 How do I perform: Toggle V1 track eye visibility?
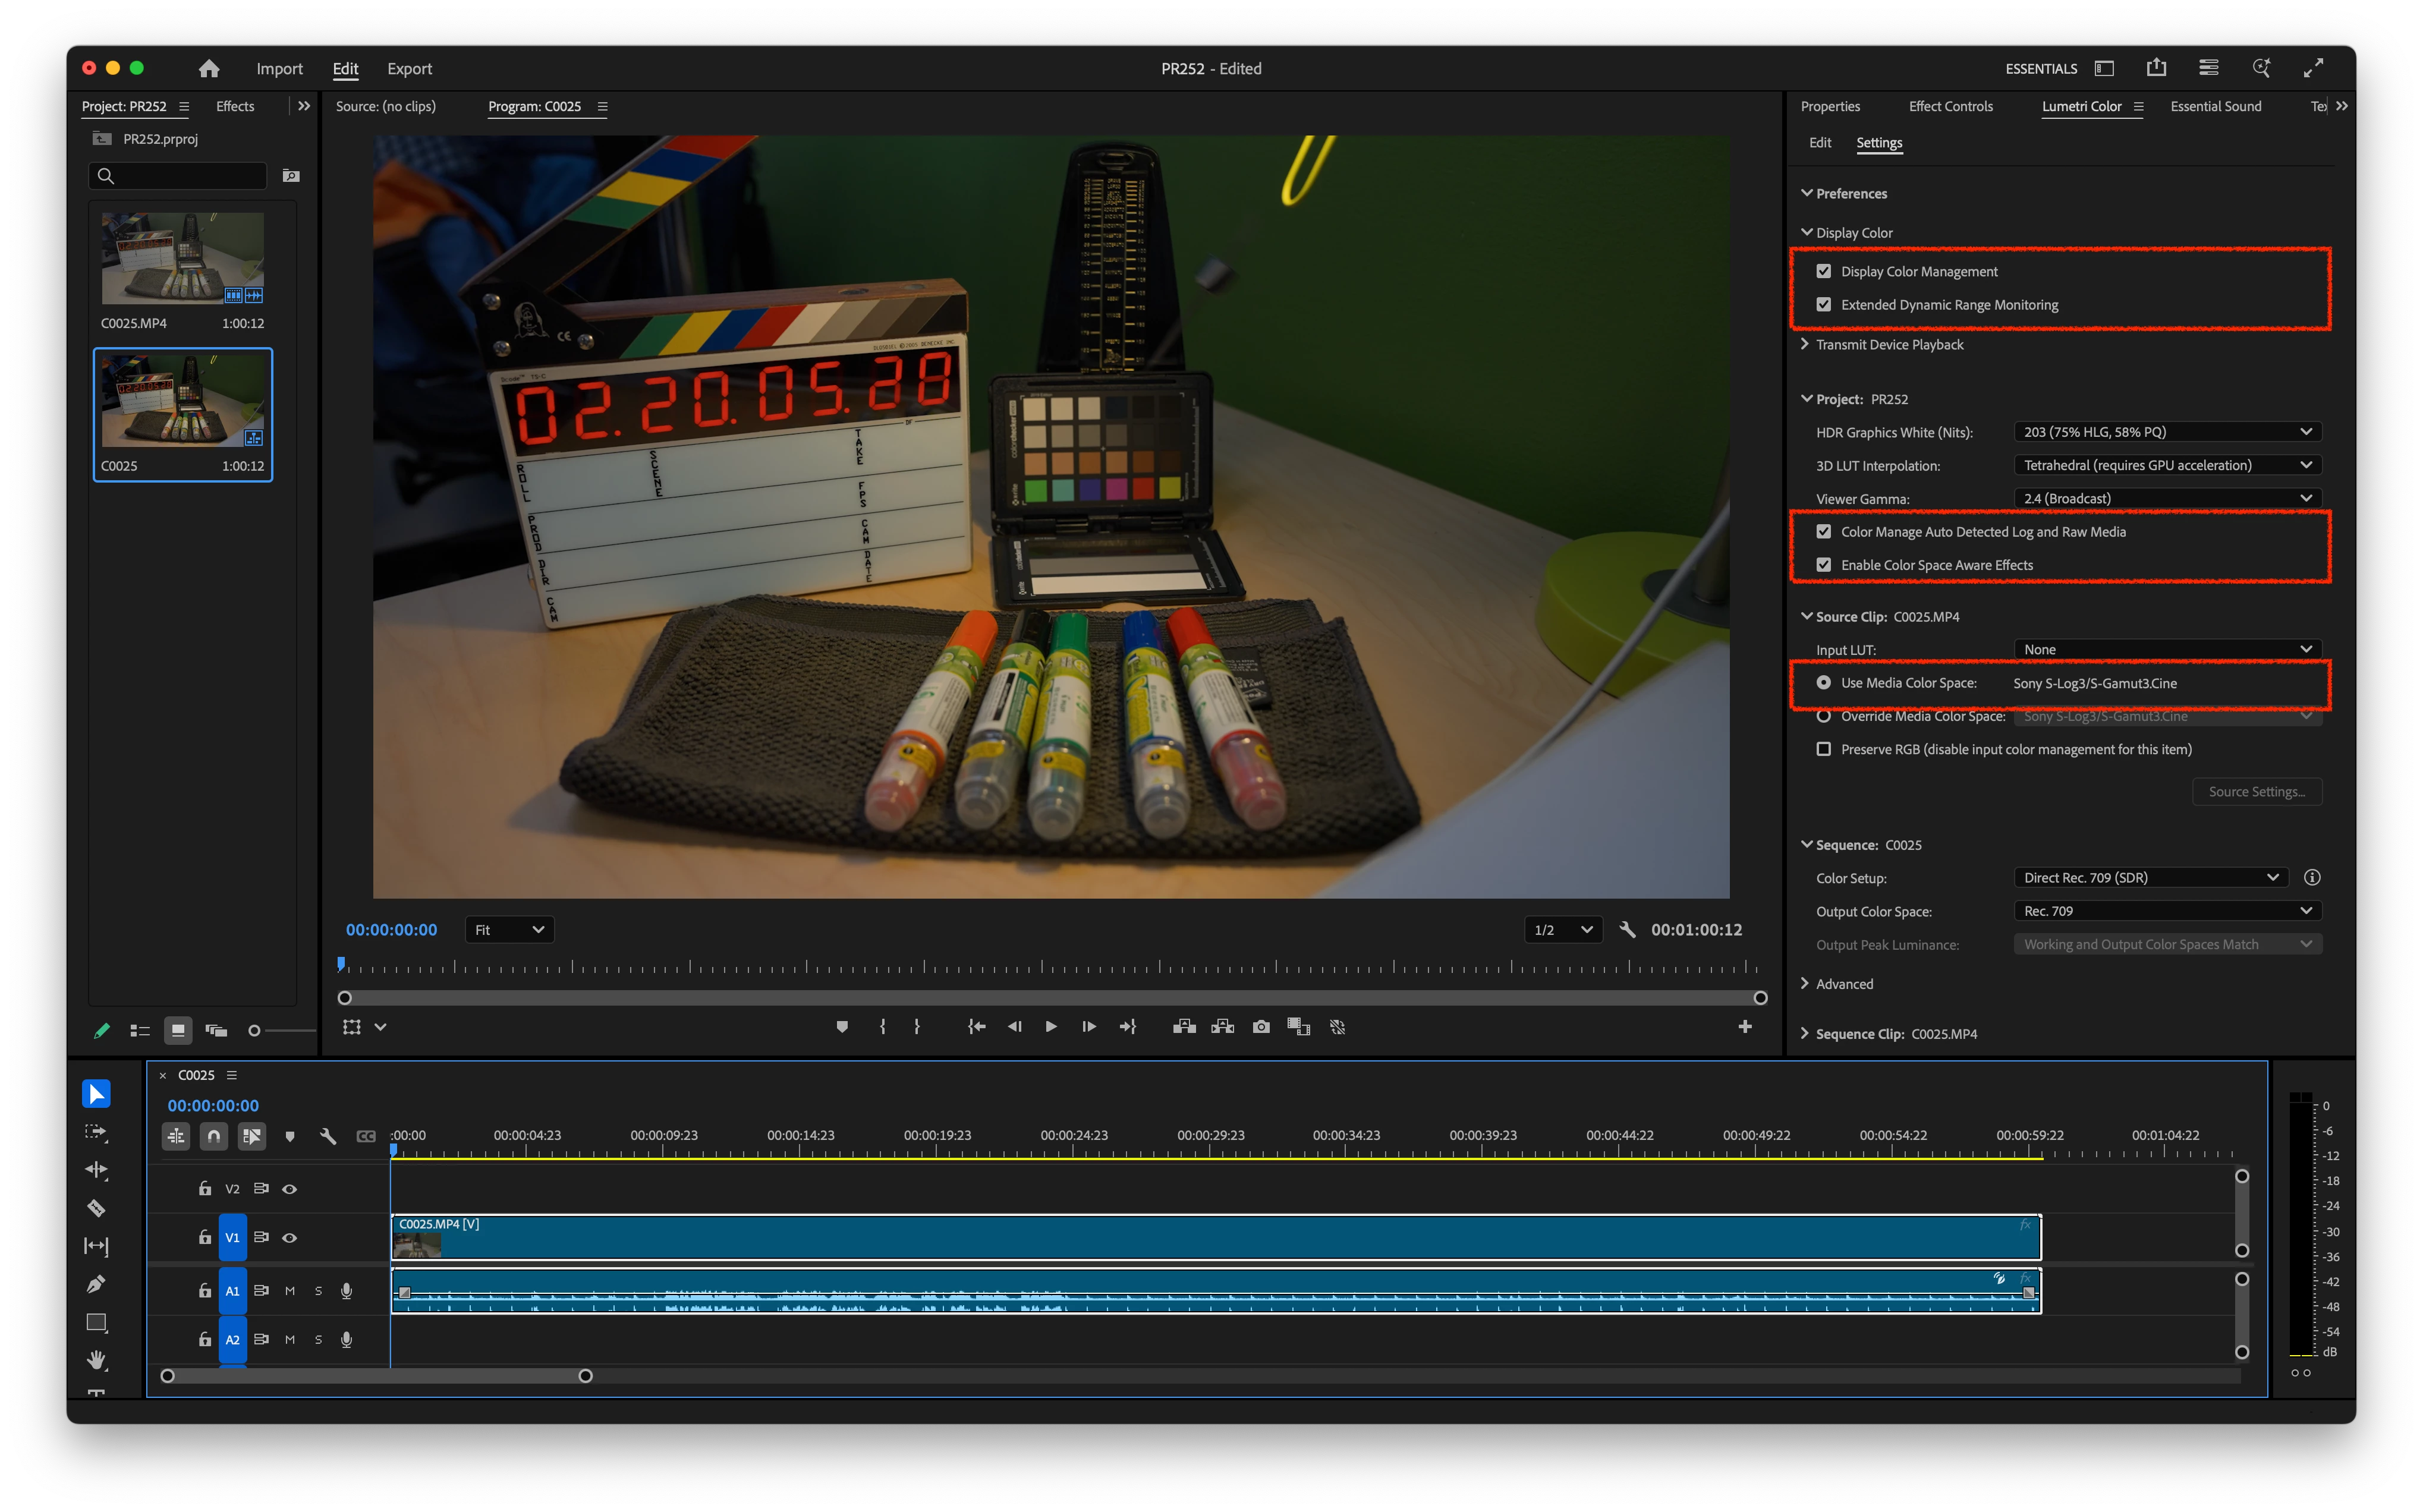click(290, 1238)
